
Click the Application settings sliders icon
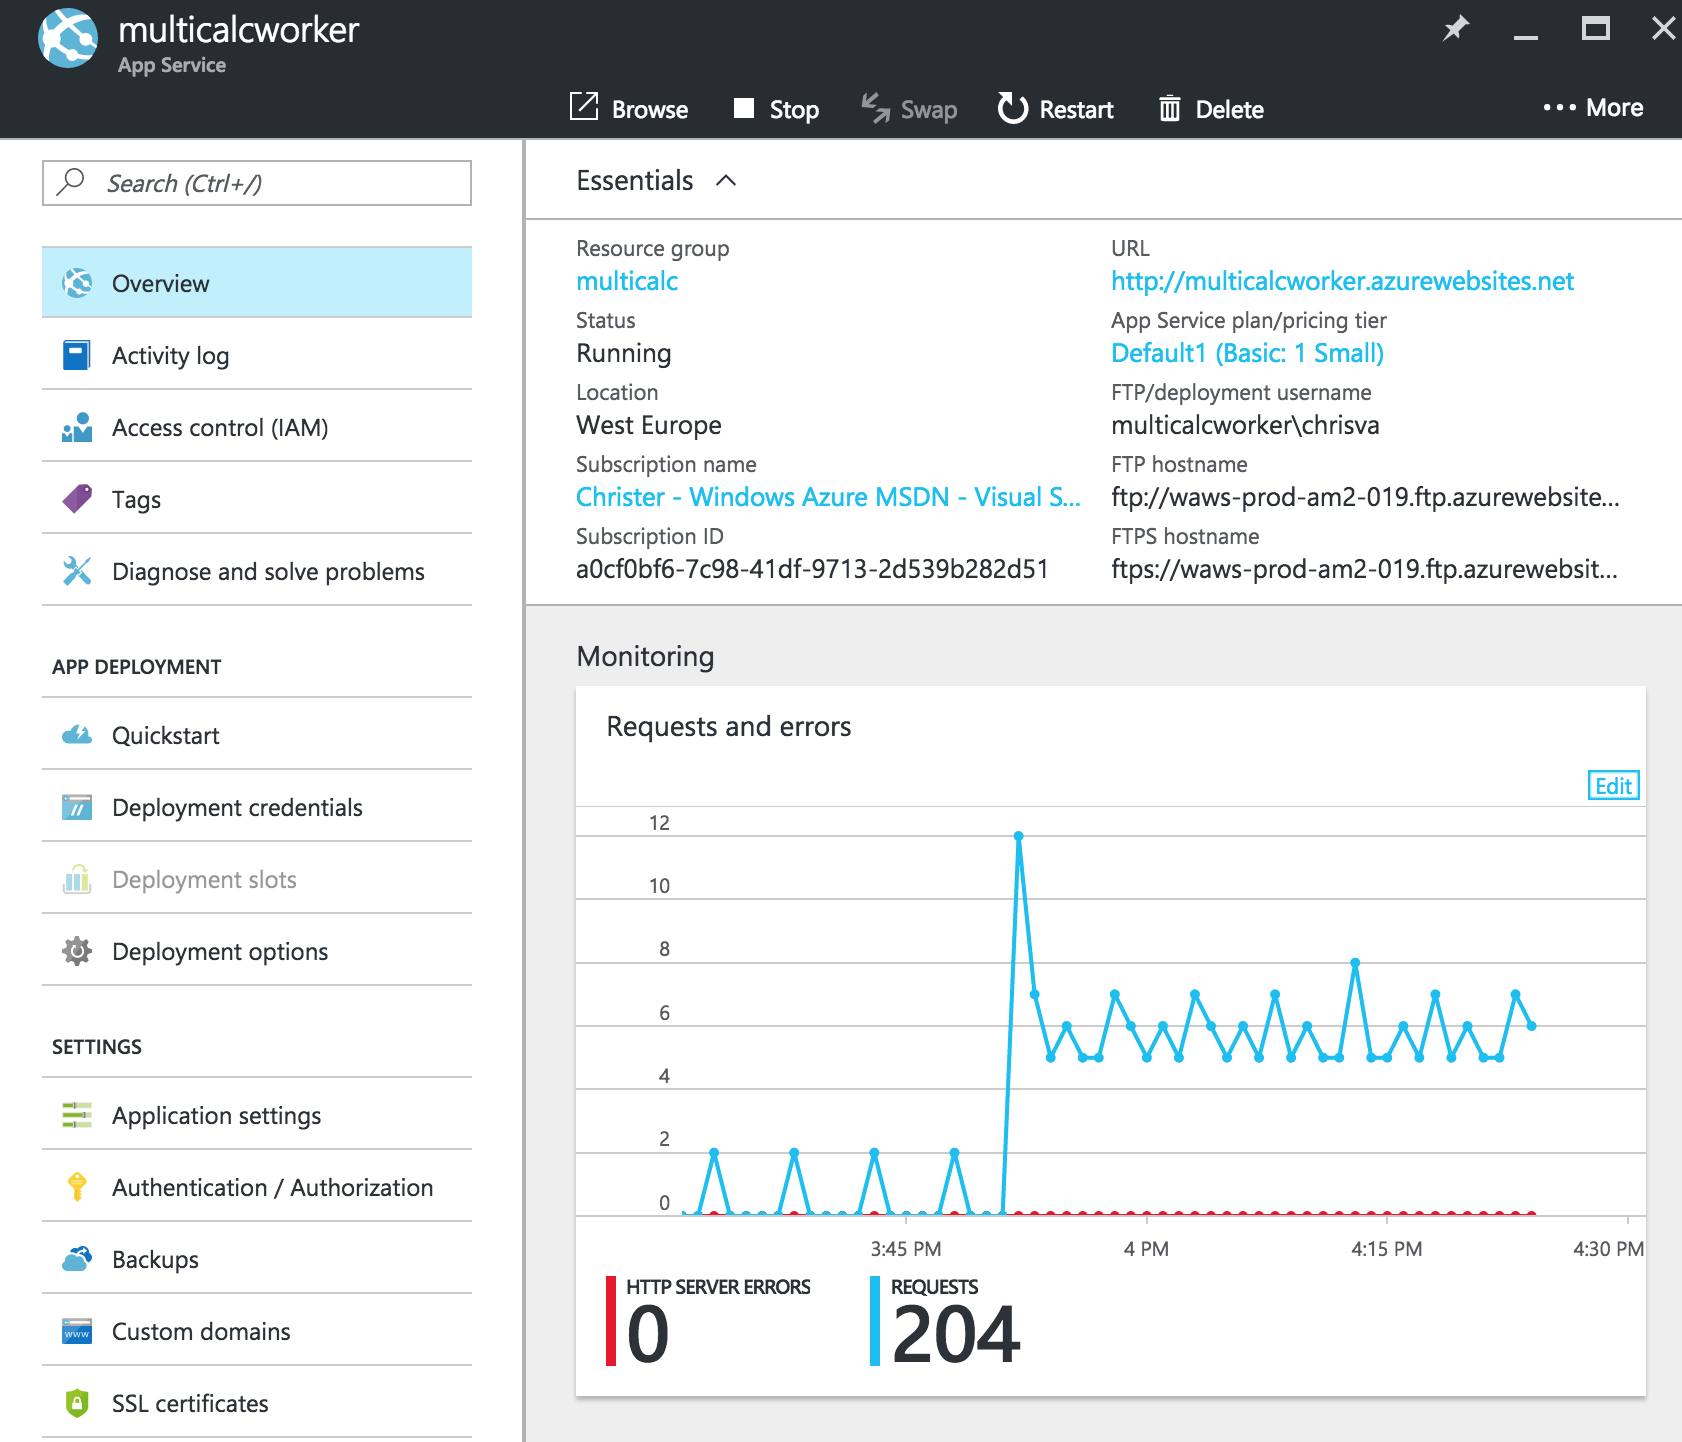(x=77, y=1115)
